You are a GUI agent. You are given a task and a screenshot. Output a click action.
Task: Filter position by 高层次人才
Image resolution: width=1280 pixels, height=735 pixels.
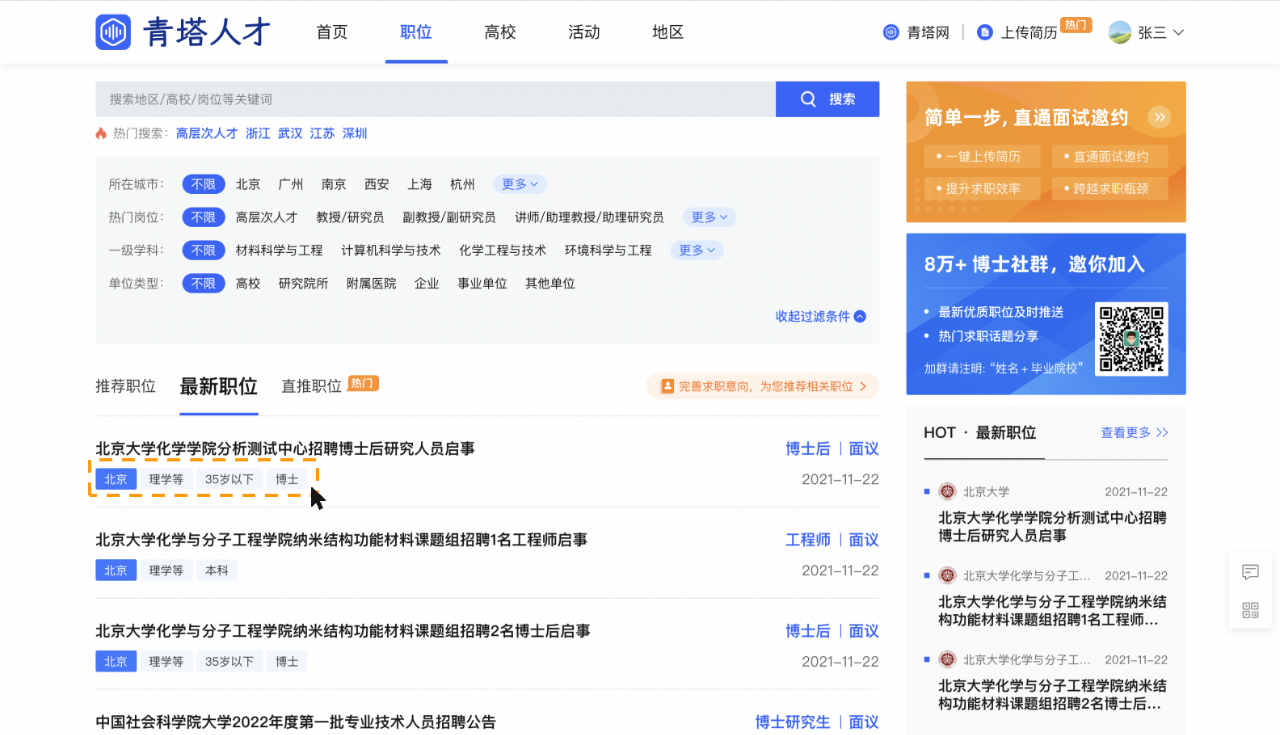pyautogui.click(x=267, y=217)
